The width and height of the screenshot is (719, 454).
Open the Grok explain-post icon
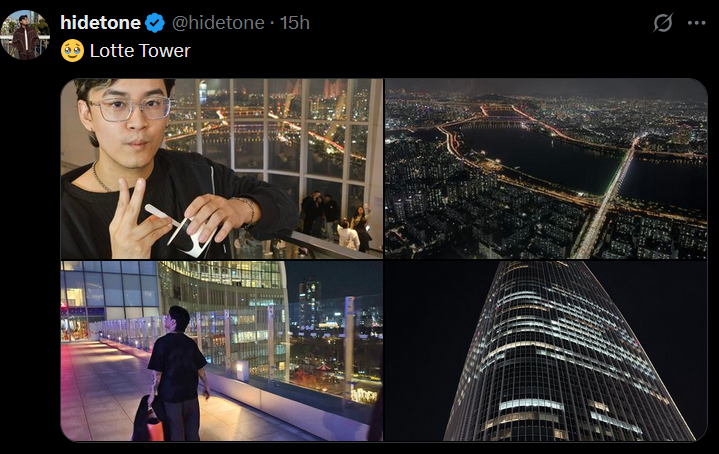coord(663,22)
